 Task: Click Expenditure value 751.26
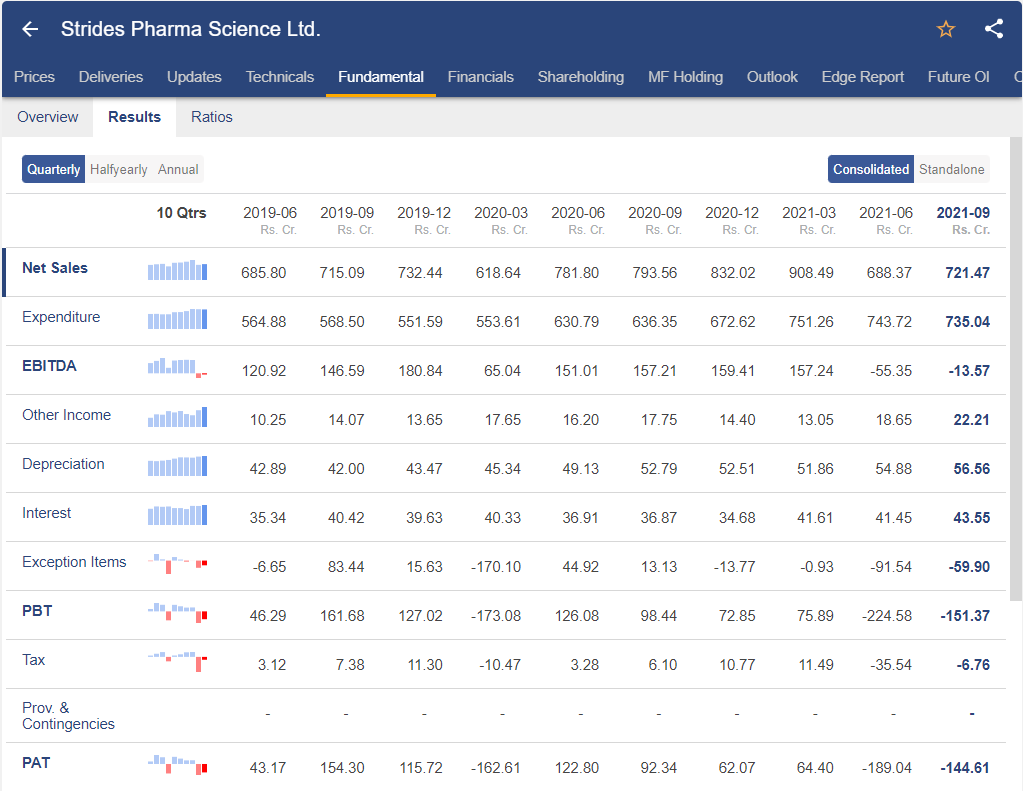coord(811,322)
